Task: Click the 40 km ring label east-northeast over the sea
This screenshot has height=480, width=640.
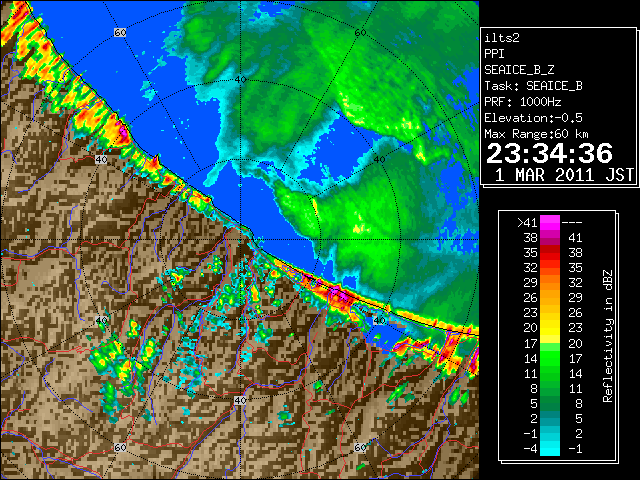Action: tap(379, 160)
